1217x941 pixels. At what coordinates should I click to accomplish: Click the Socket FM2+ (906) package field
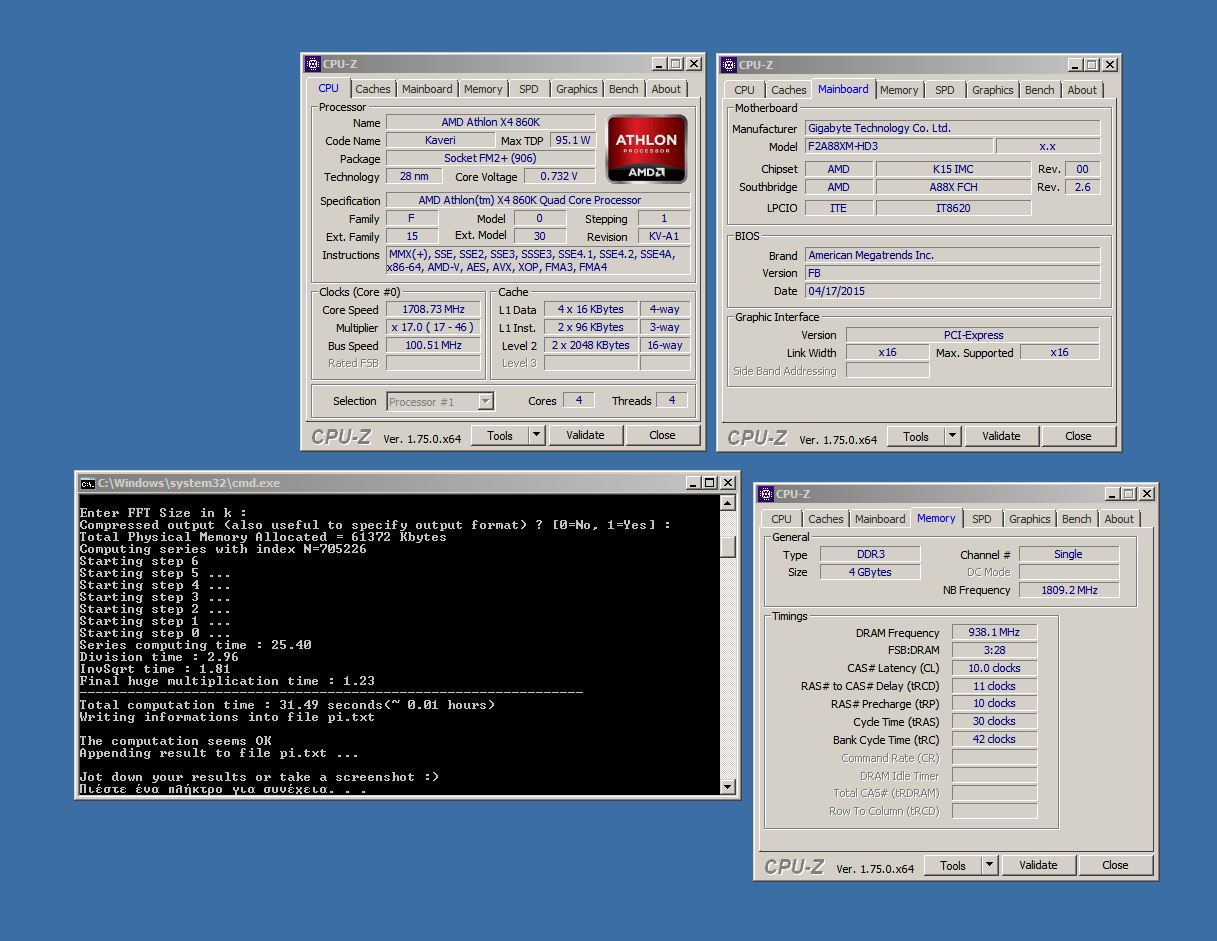[491, 158]
